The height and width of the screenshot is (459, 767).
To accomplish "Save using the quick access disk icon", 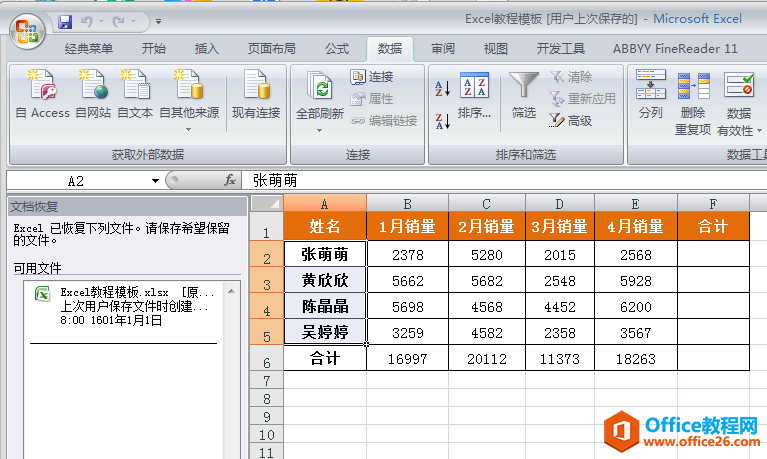I will click(x=65, y=21).
